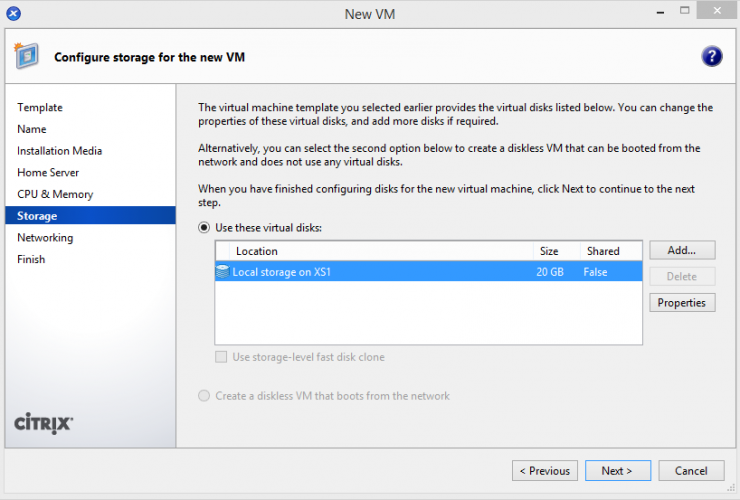Open the Home Server step
Viewport: 740px width, 500px height.
point(49,173)
